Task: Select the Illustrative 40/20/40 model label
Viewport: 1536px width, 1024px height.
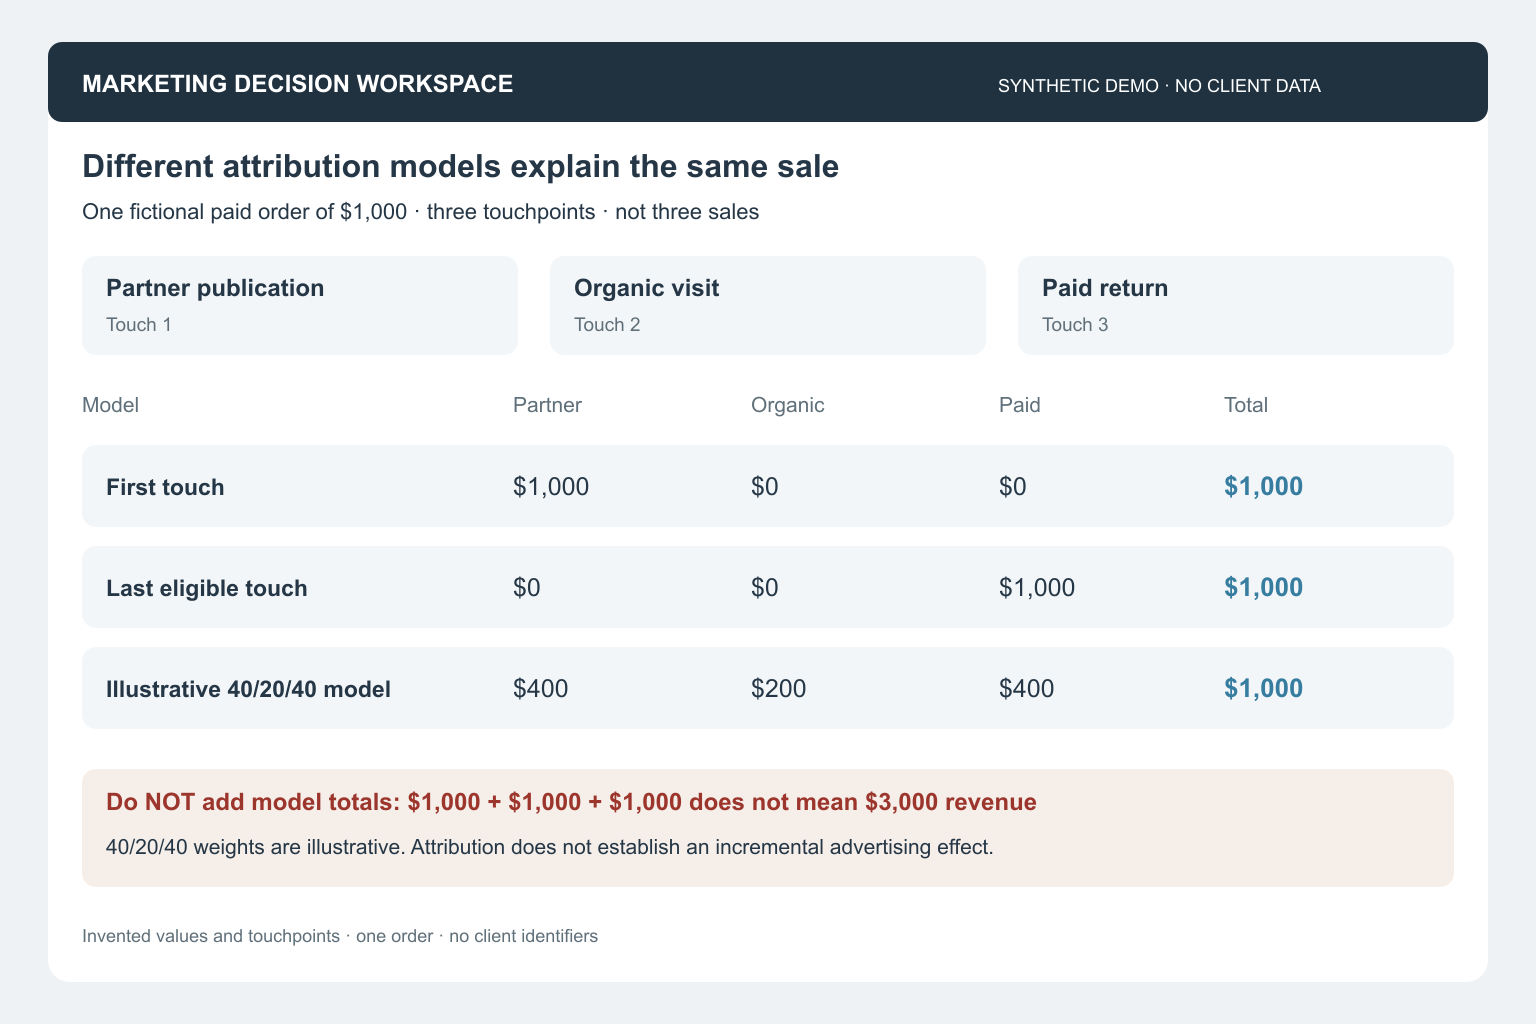Action: click(248, 689)
